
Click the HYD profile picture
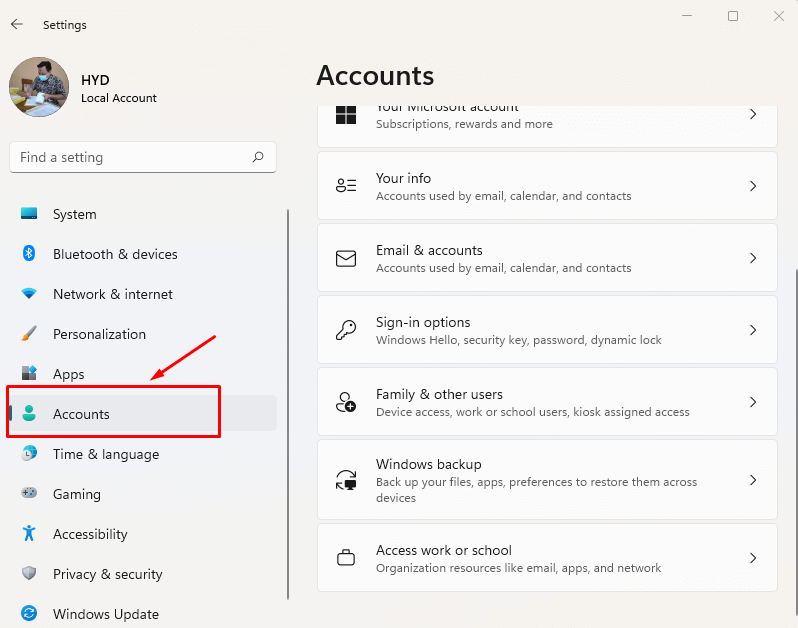tap(38, 87)
